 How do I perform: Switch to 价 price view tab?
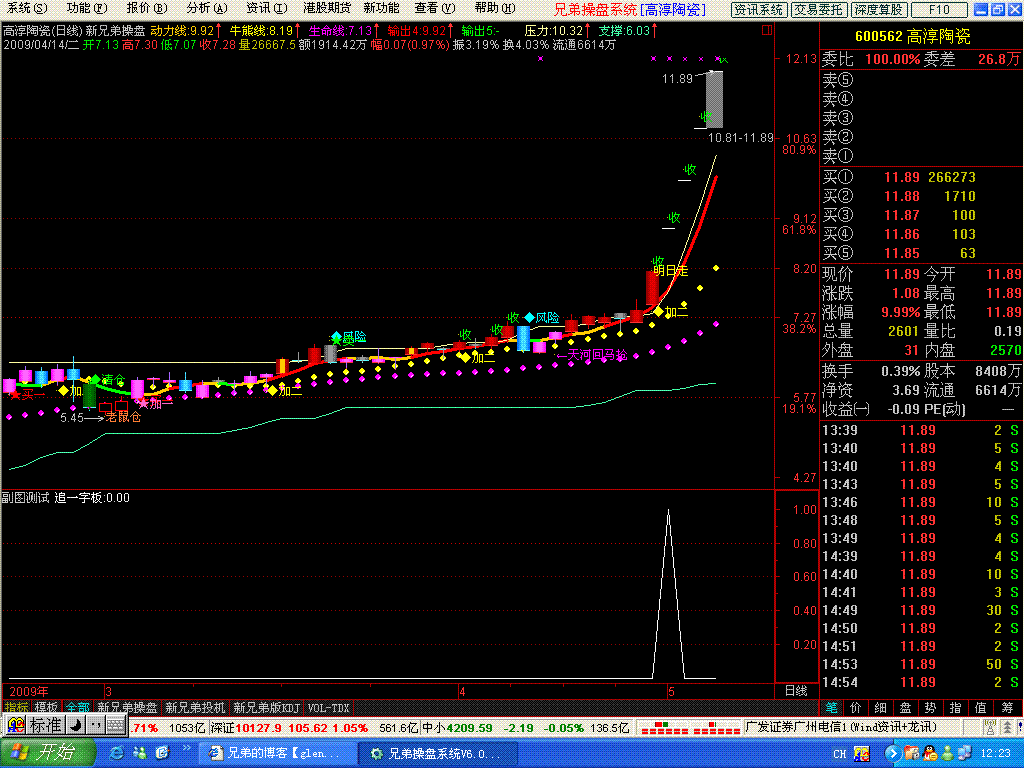point(856,707)
